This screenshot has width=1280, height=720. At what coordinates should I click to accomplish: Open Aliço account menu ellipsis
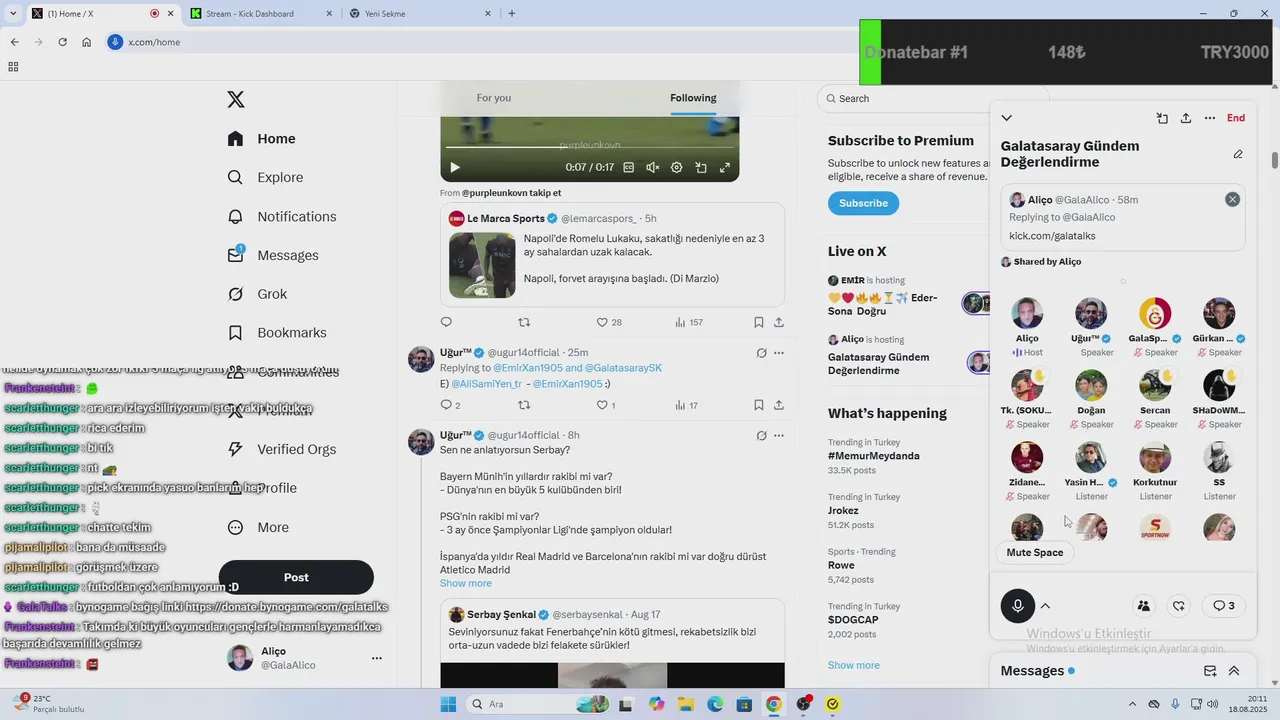coord(377,658)
